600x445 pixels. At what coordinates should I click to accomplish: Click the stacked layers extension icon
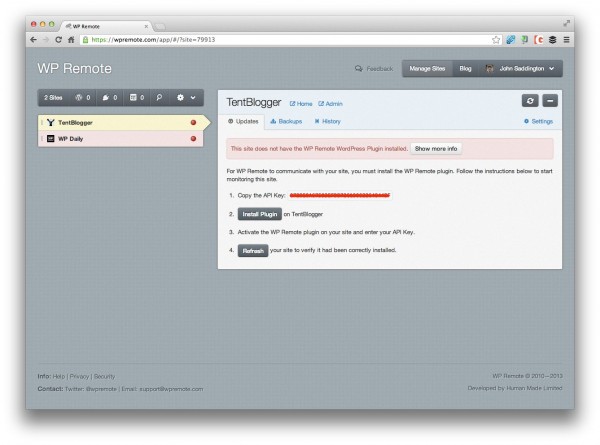(553, 39)
